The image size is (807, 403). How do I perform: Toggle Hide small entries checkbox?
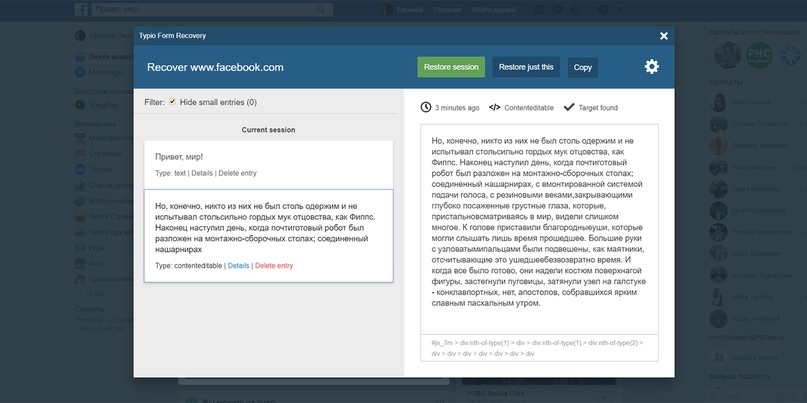click(172, 102)
